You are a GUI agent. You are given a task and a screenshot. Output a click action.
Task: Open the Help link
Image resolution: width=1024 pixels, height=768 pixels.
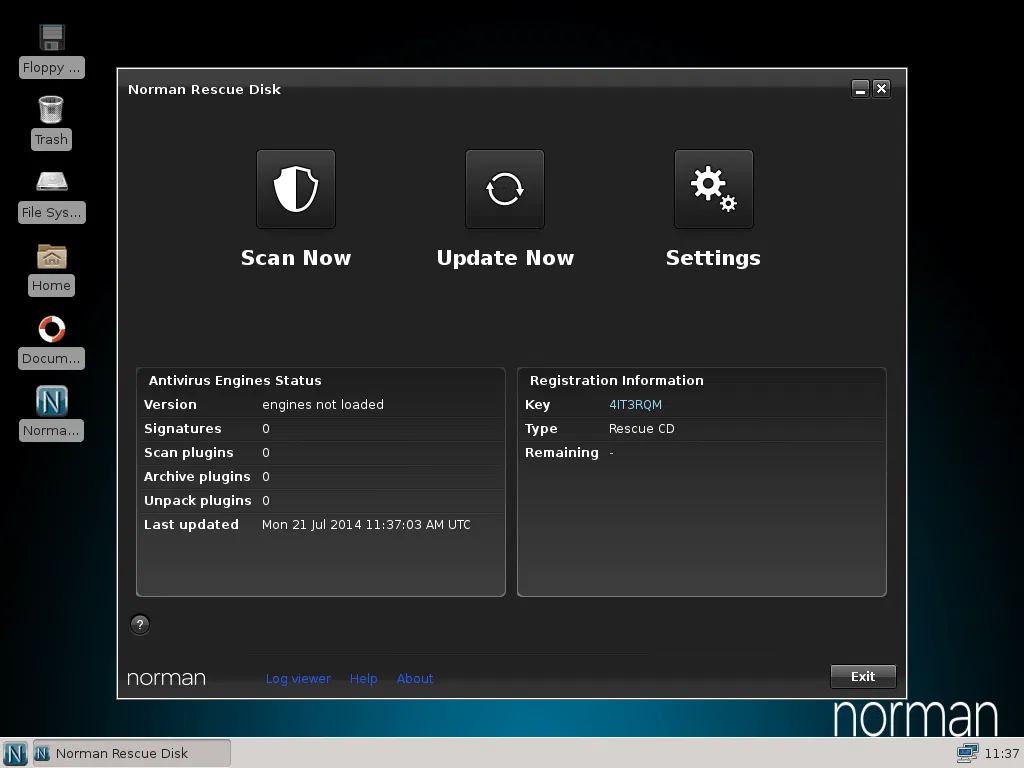pyautogui.click(x=364, y=679)
